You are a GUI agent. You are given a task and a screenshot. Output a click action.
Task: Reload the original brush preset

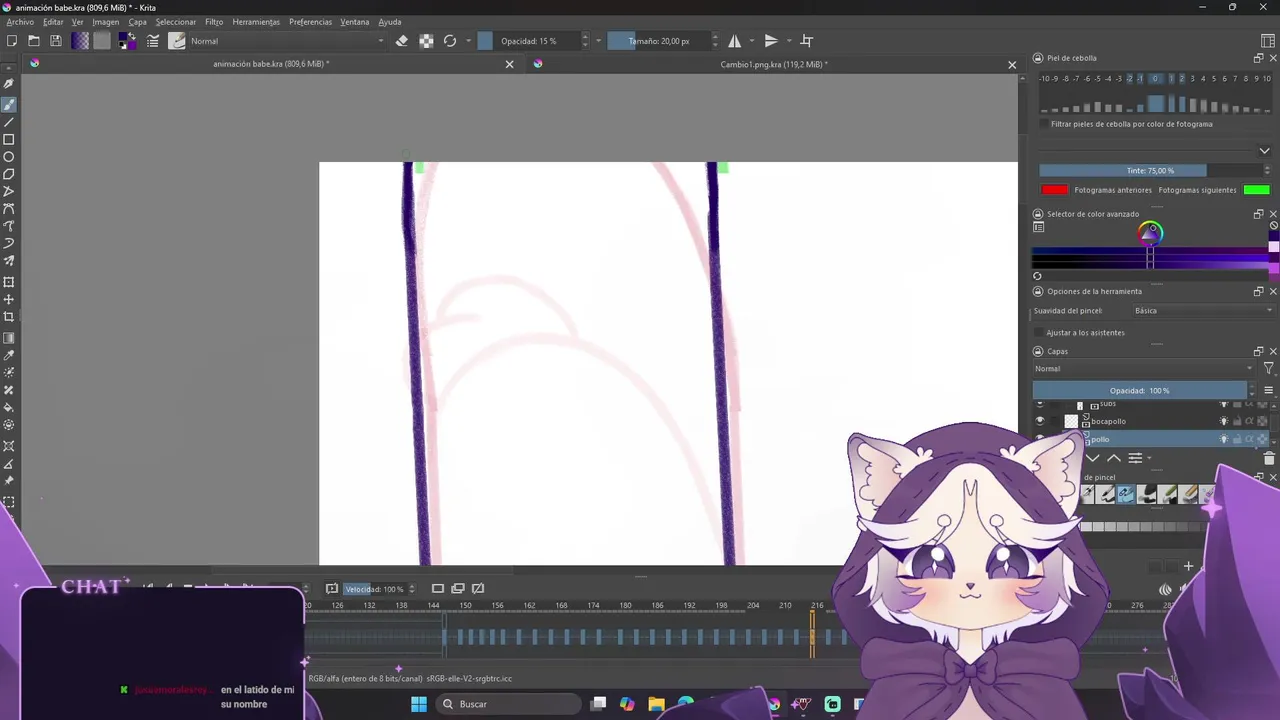pos(450,41)
